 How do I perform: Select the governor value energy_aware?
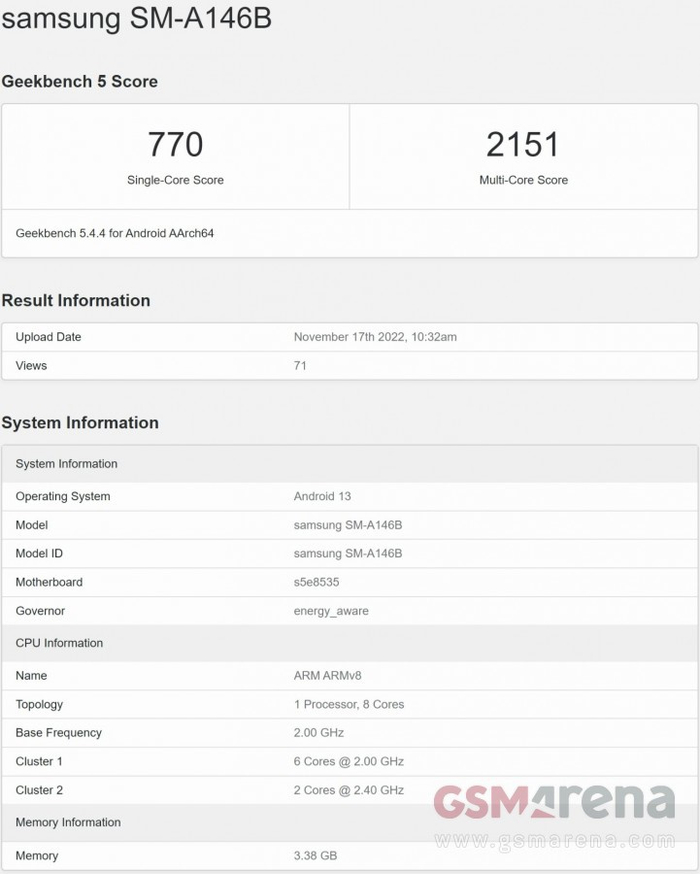click(331, 611)
